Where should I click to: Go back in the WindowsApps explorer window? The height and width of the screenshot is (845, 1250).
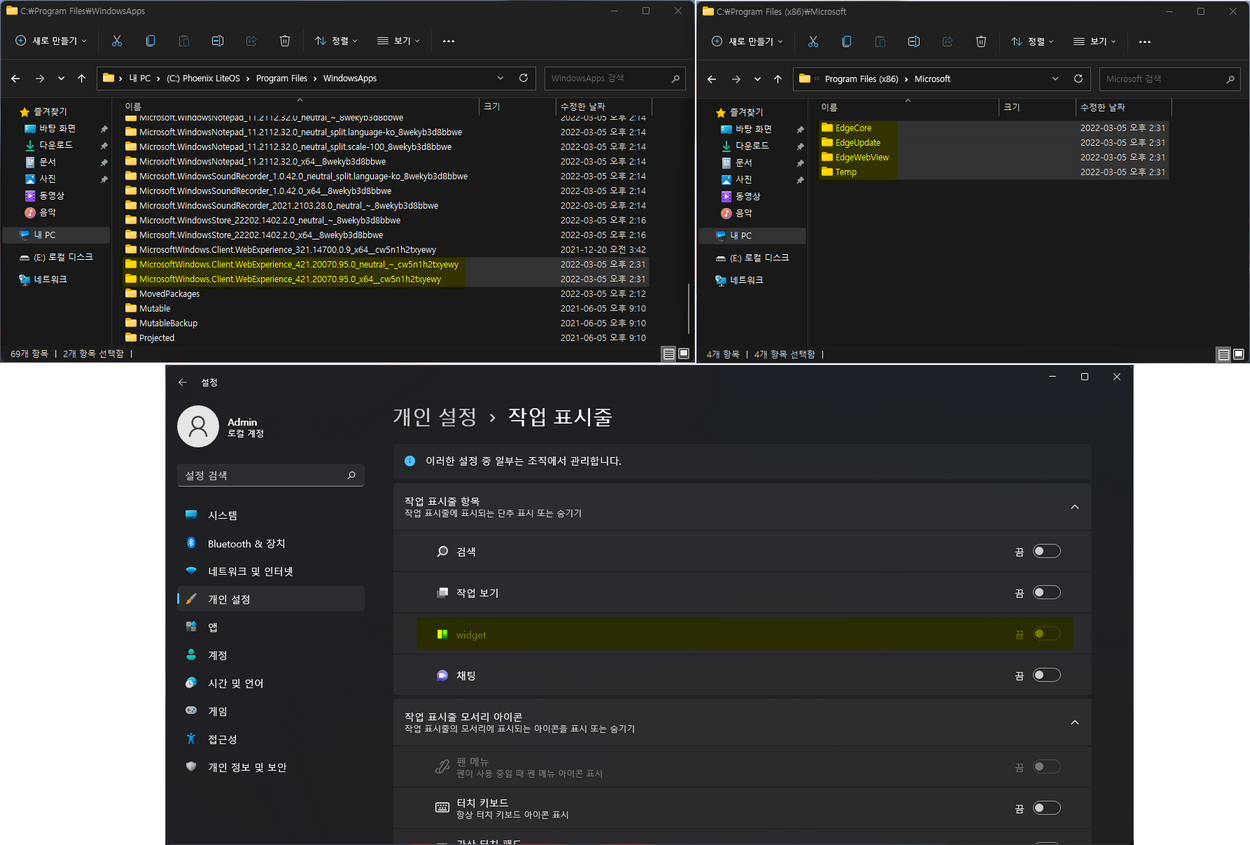(16, 78)
